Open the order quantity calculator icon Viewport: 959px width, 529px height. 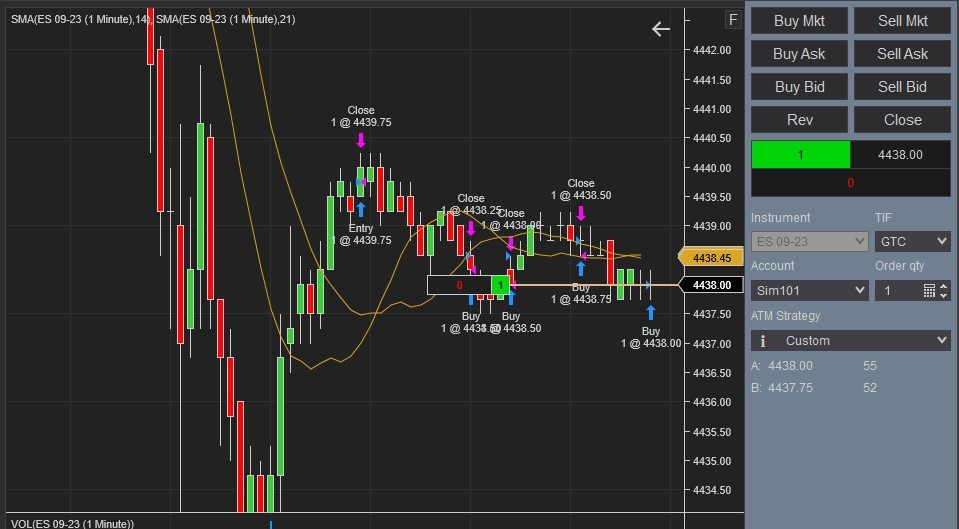[929, 290]
